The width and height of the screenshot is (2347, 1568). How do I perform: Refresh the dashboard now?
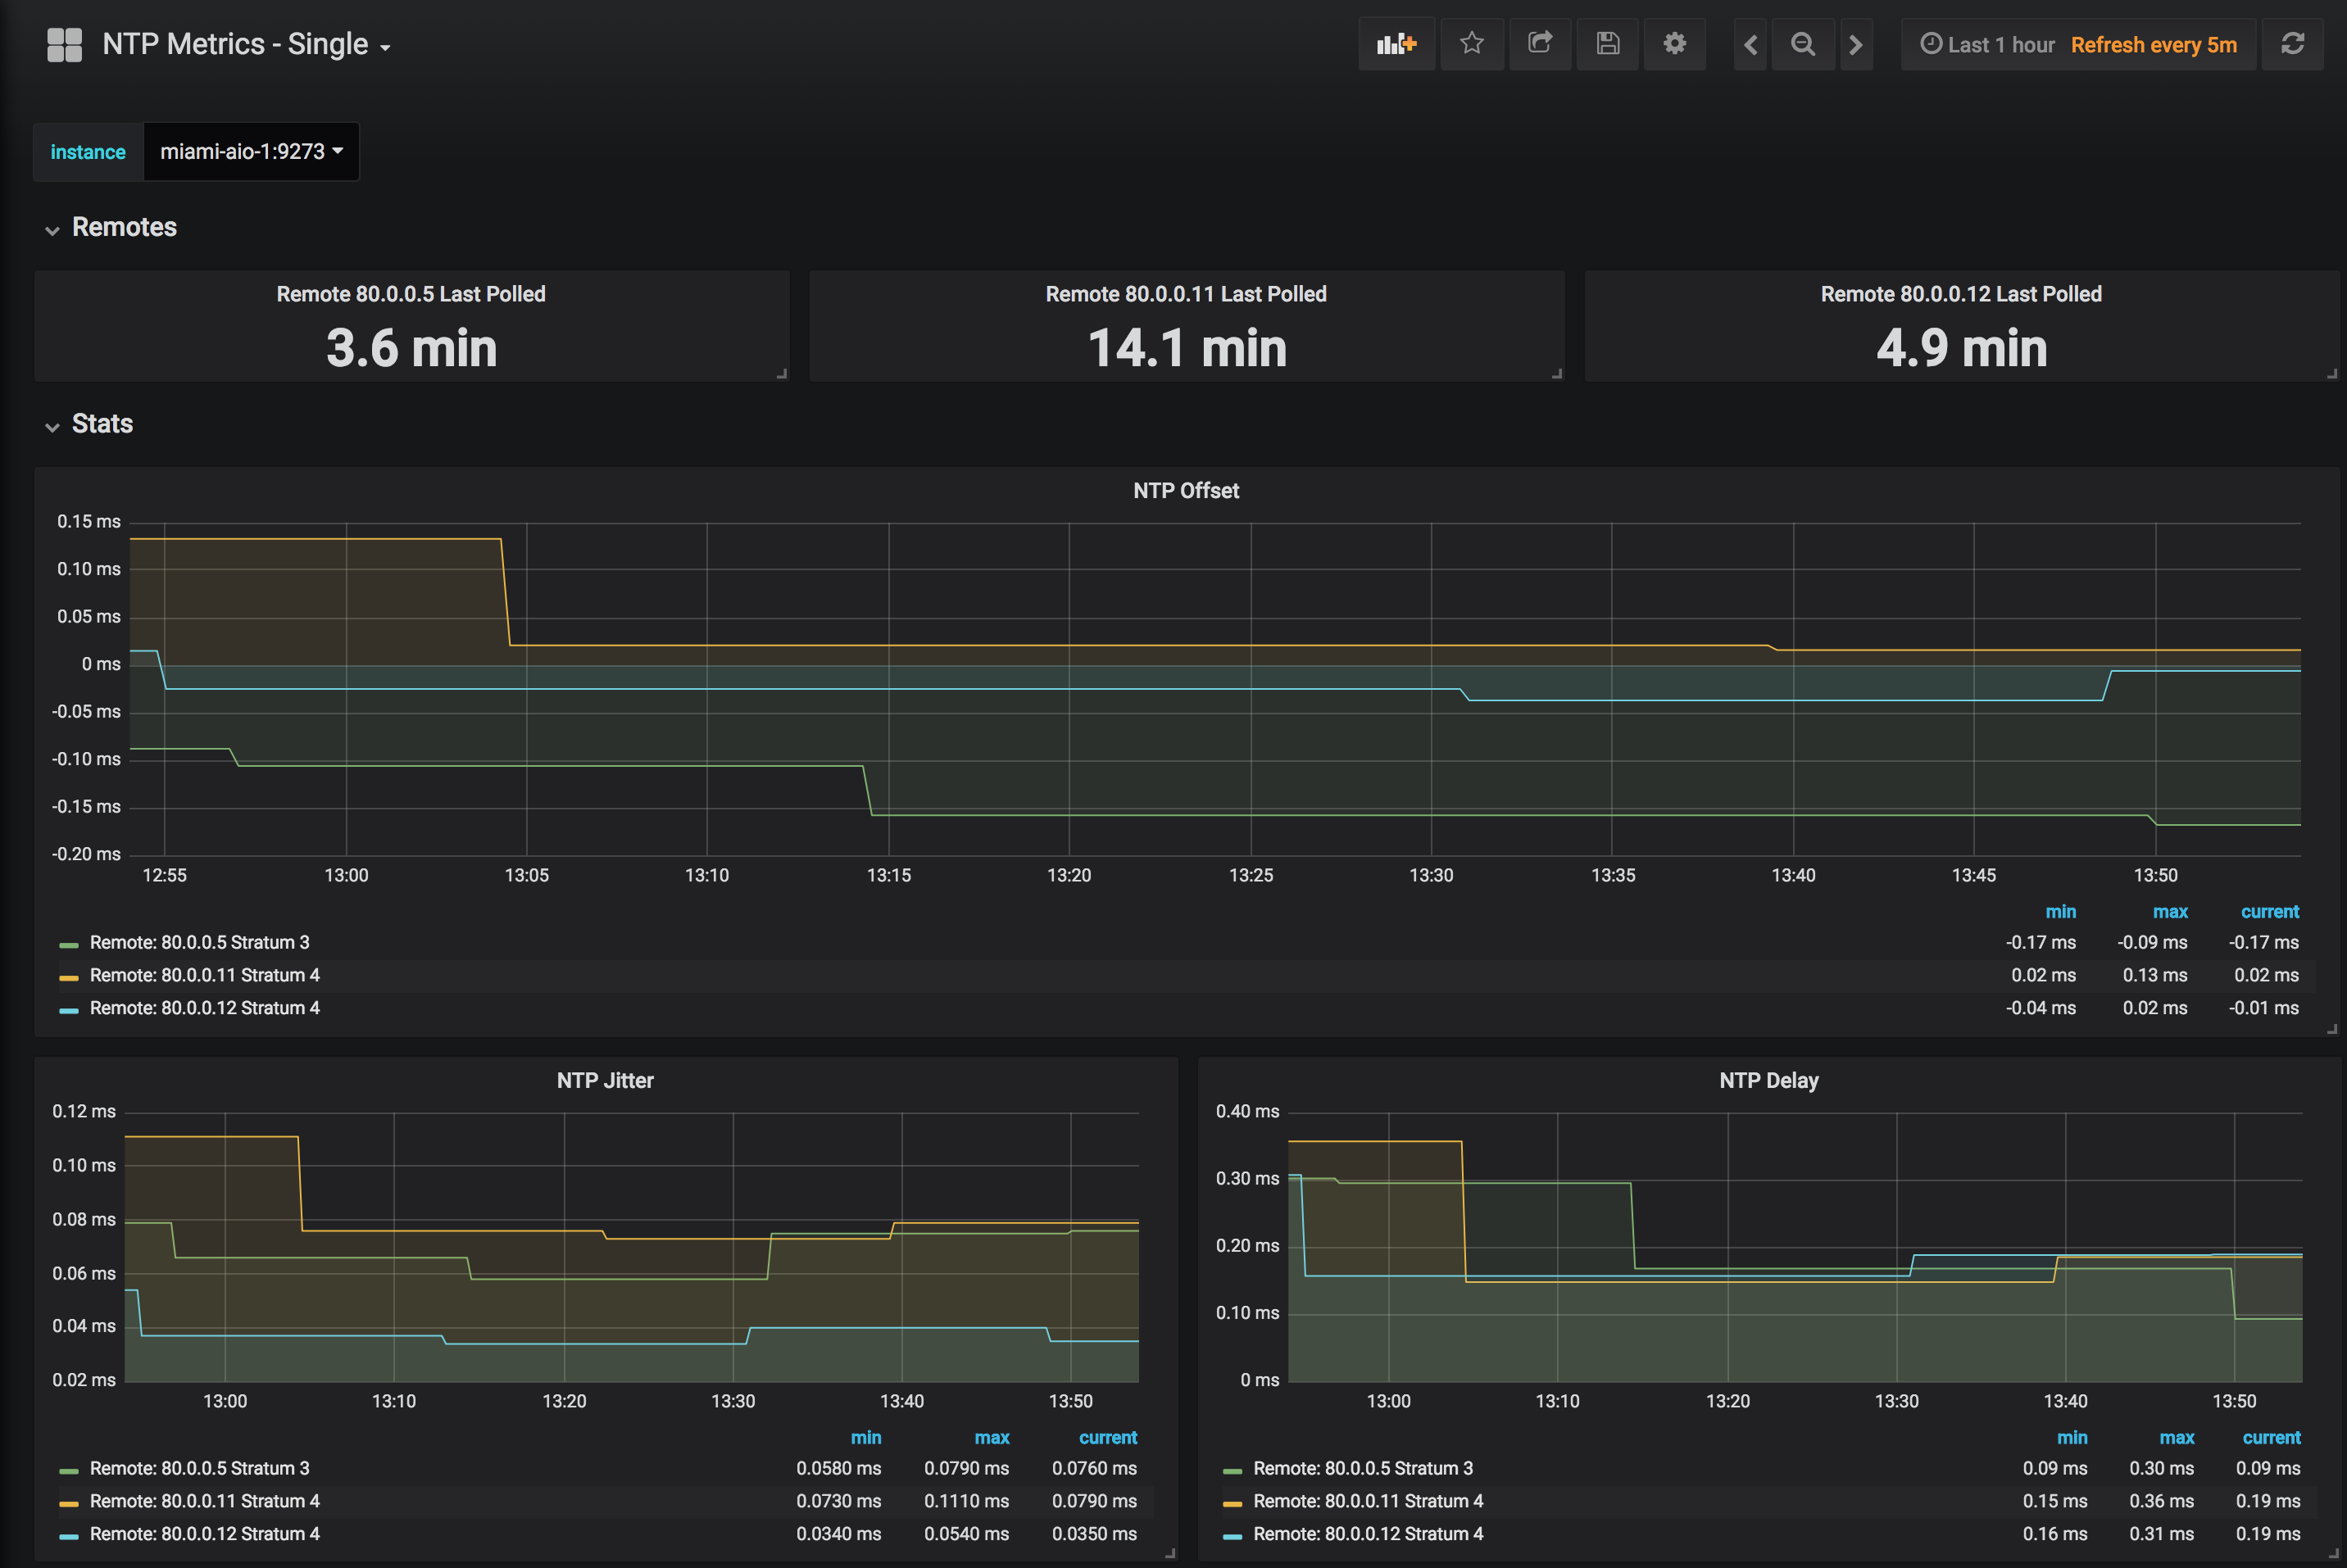2292,44
